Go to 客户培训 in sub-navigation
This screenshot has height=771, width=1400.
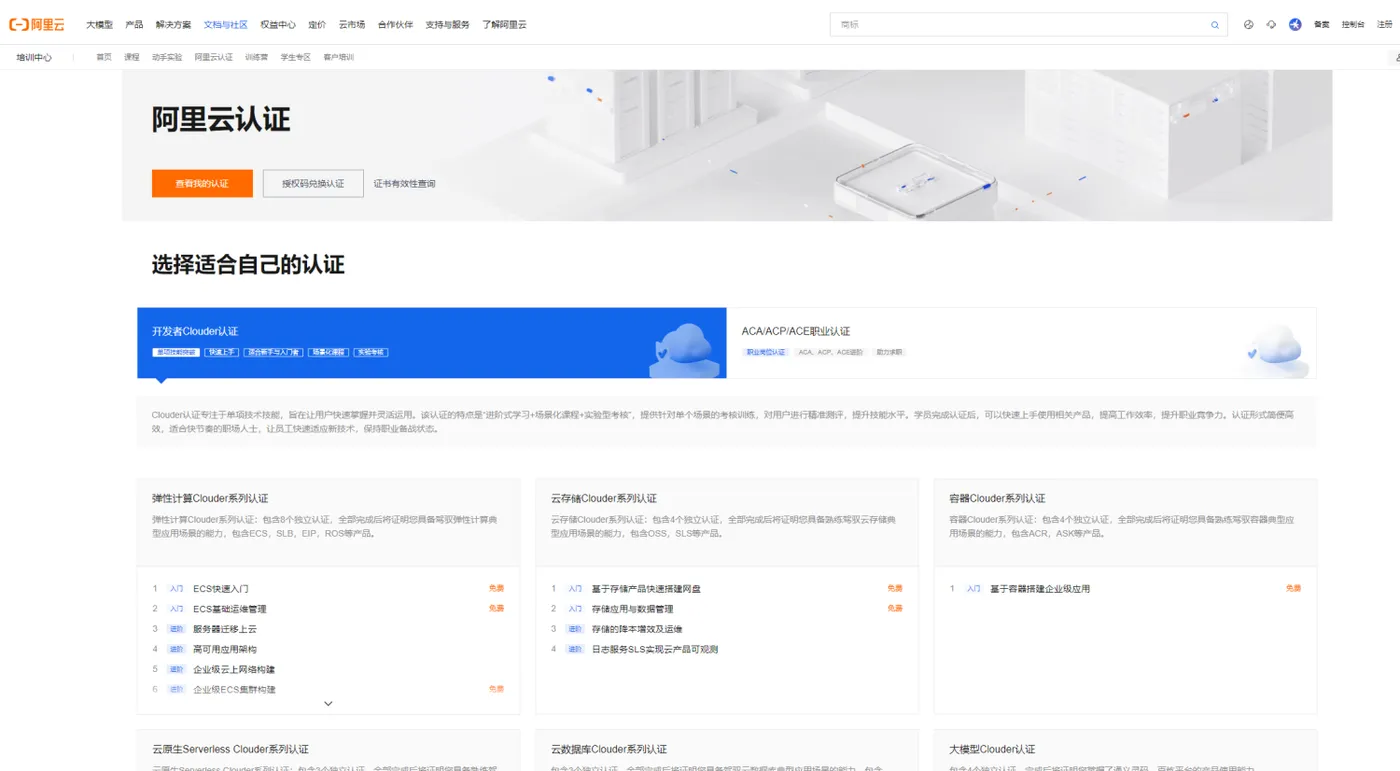338,58
